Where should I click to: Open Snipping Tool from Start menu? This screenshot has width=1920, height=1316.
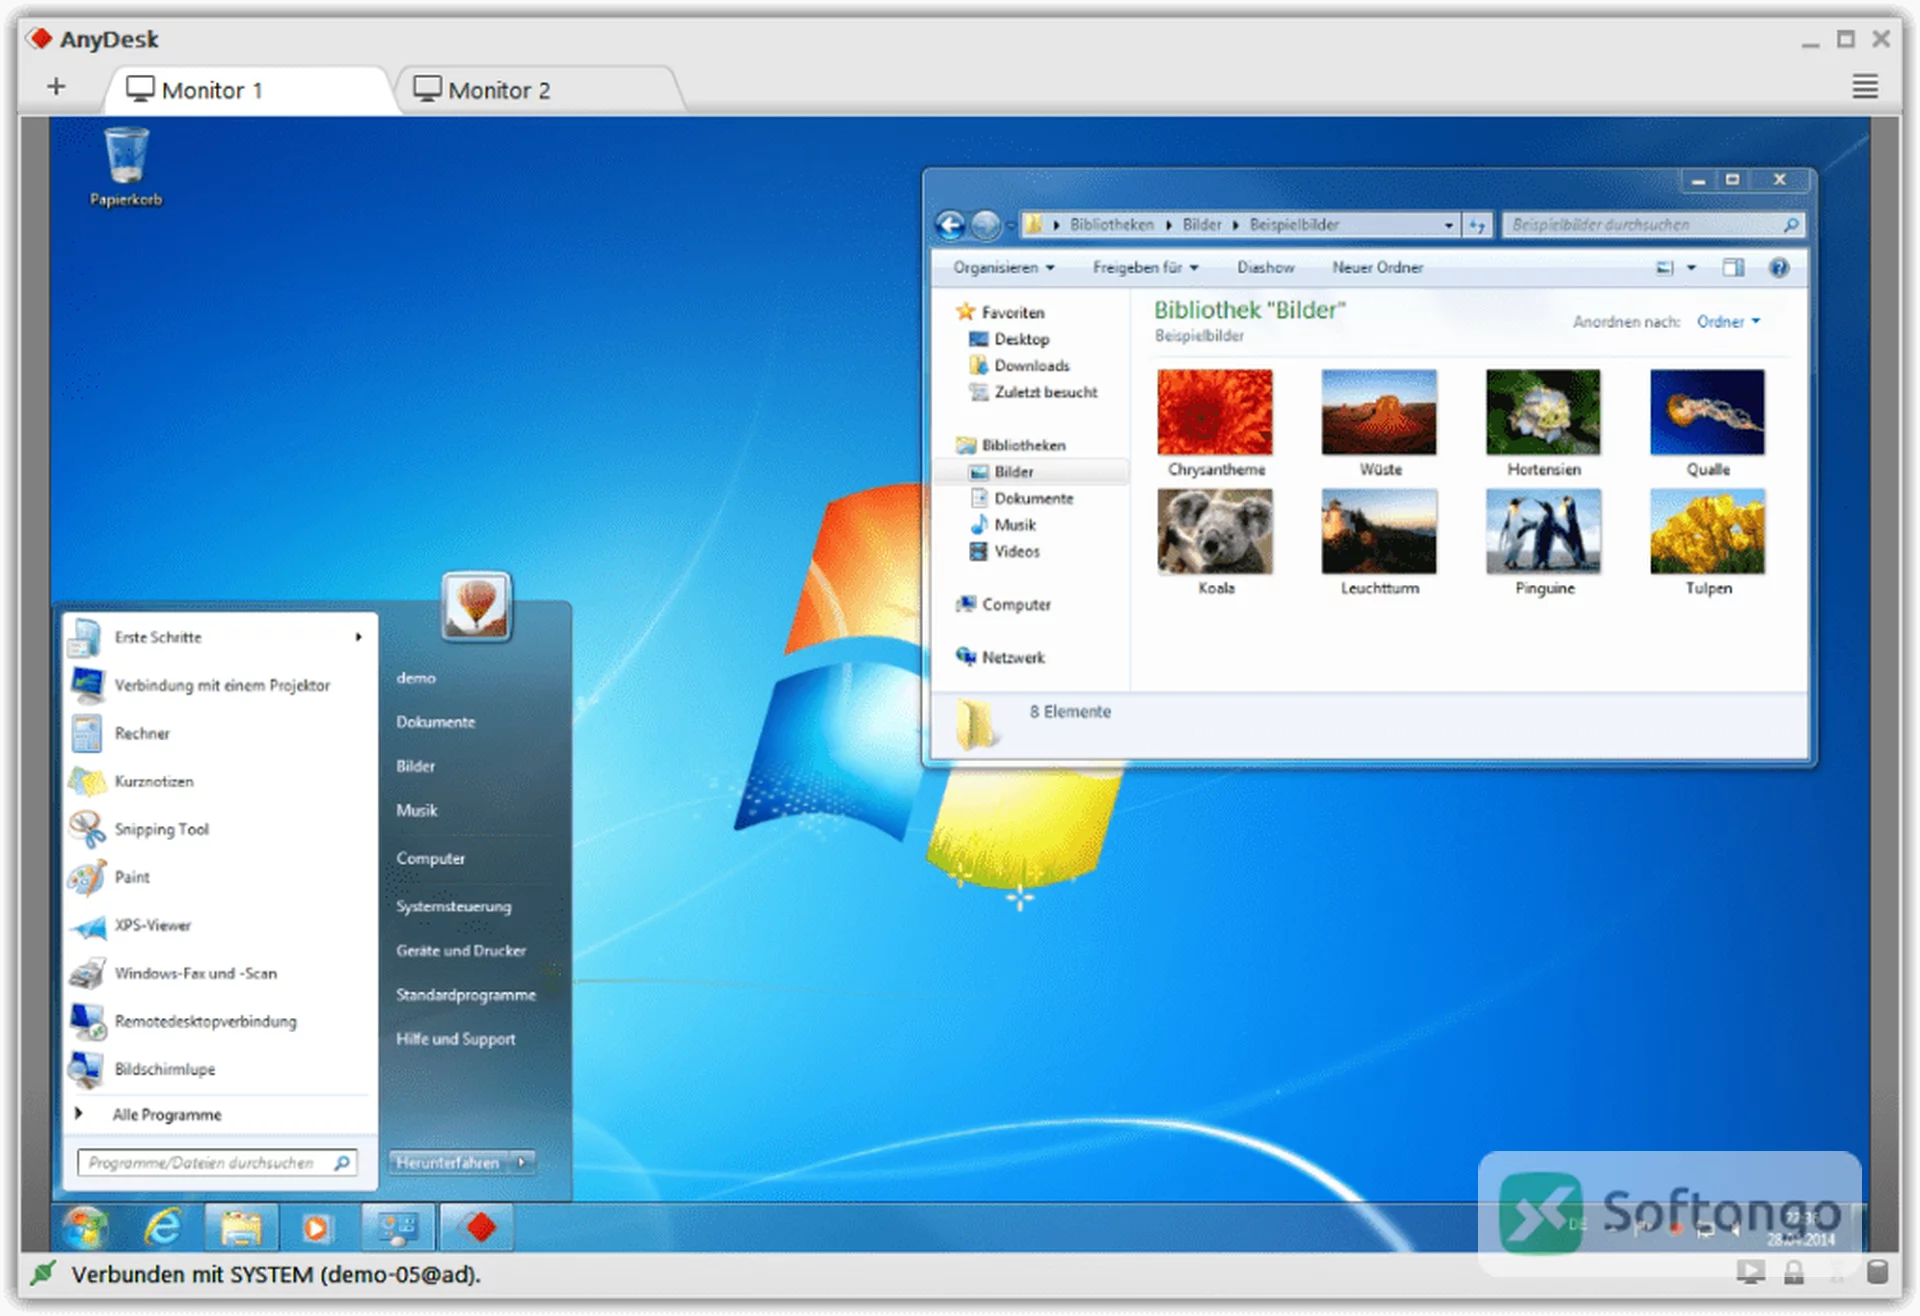(x=161, y=829)
